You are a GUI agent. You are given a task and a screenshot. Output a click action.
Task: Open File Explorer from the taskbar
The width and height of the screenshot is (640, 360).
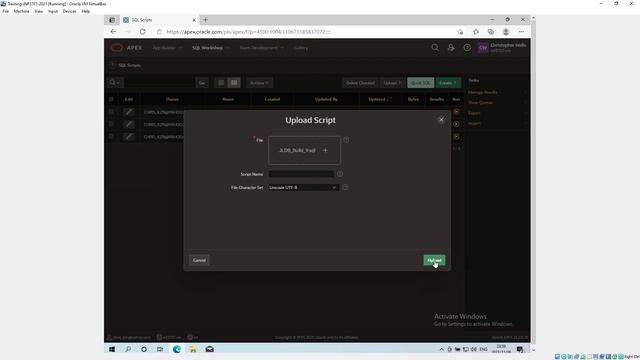click(193, 349)
